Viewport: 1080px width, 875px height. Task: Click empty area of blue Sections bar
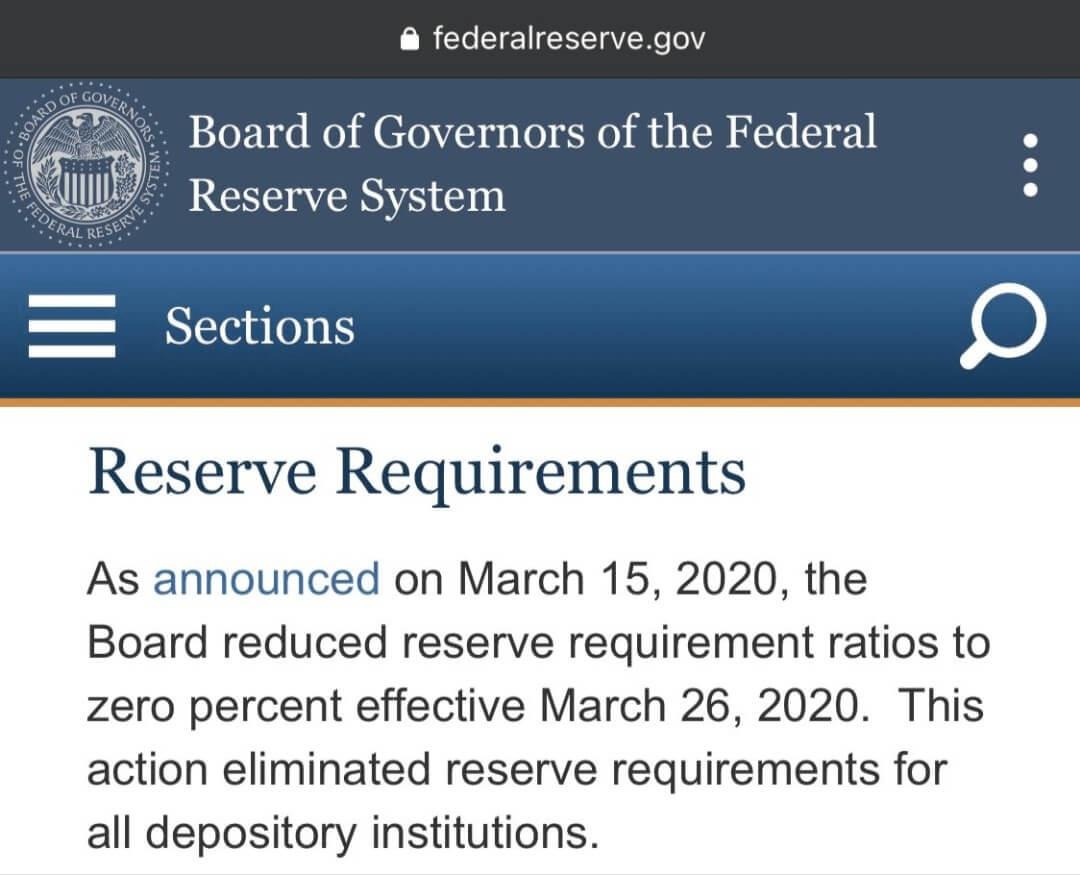[x=650, y=327]
